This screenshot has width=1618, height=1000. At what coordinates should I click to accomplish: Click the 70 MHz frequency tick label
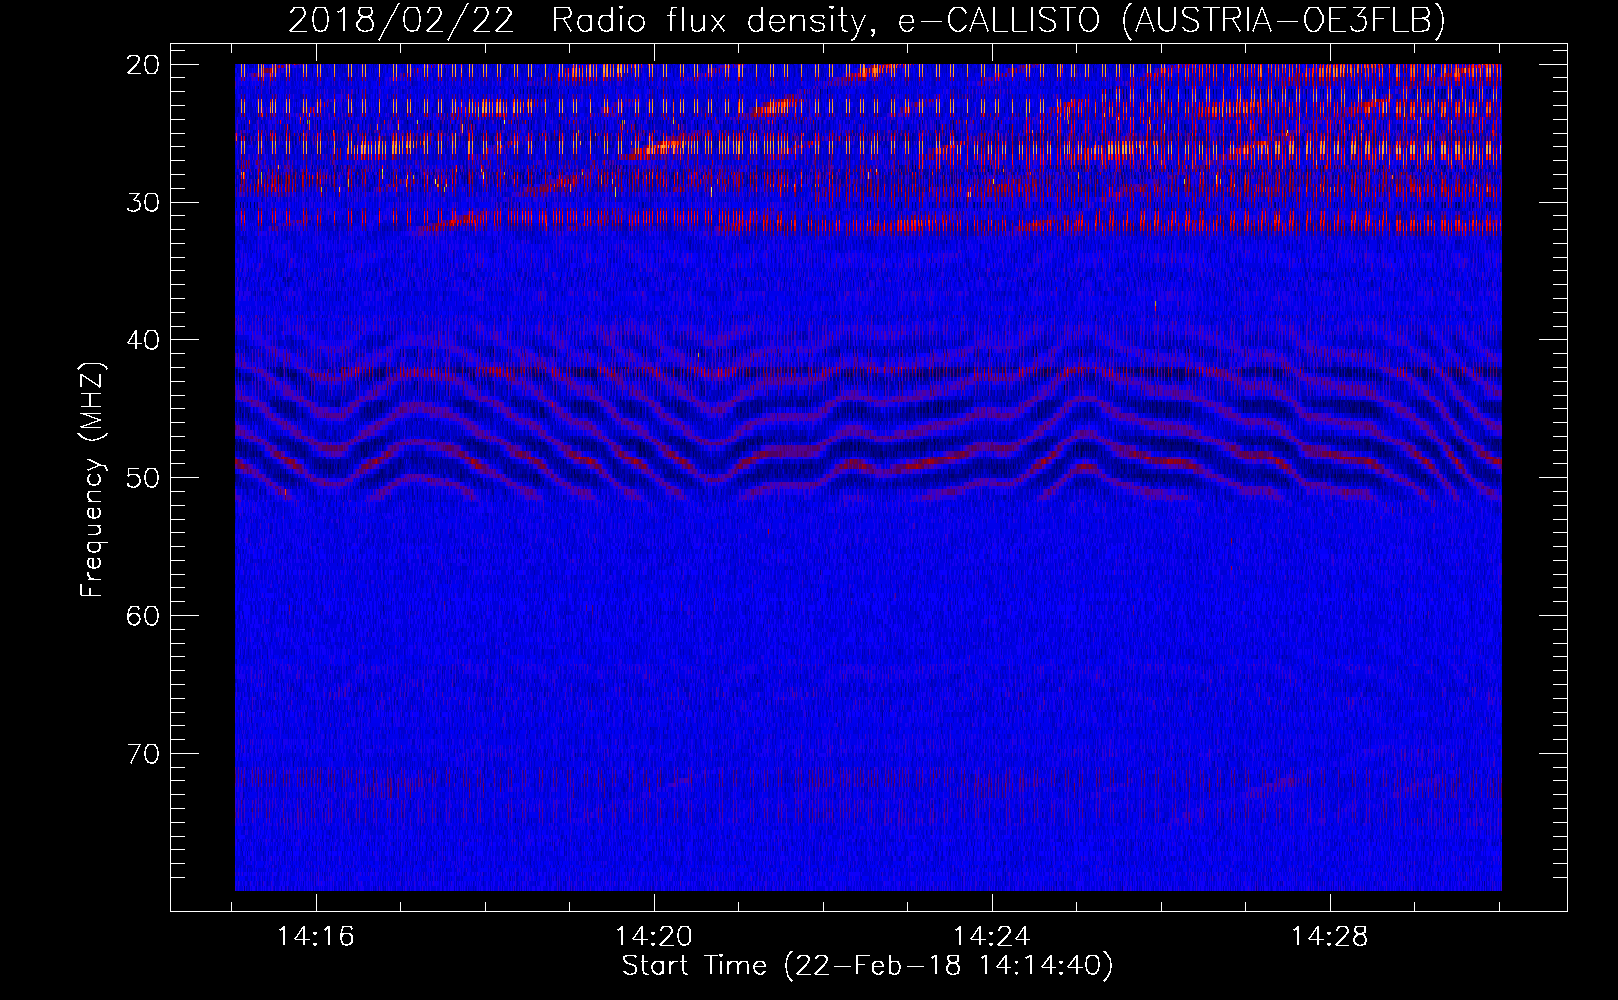pyautogui.click(x=144, y=753)
